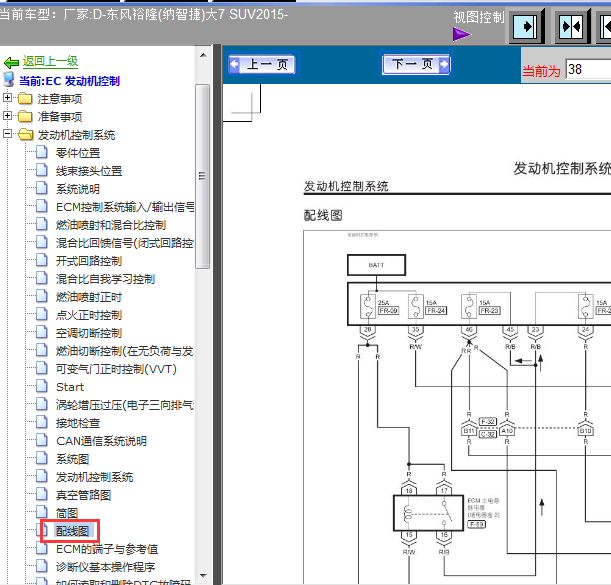The height and width of the screenshot is (585, 611).
Task: Click the tree panel scroll up arrow
Action: pyautogui.click(x=203, y=55)
